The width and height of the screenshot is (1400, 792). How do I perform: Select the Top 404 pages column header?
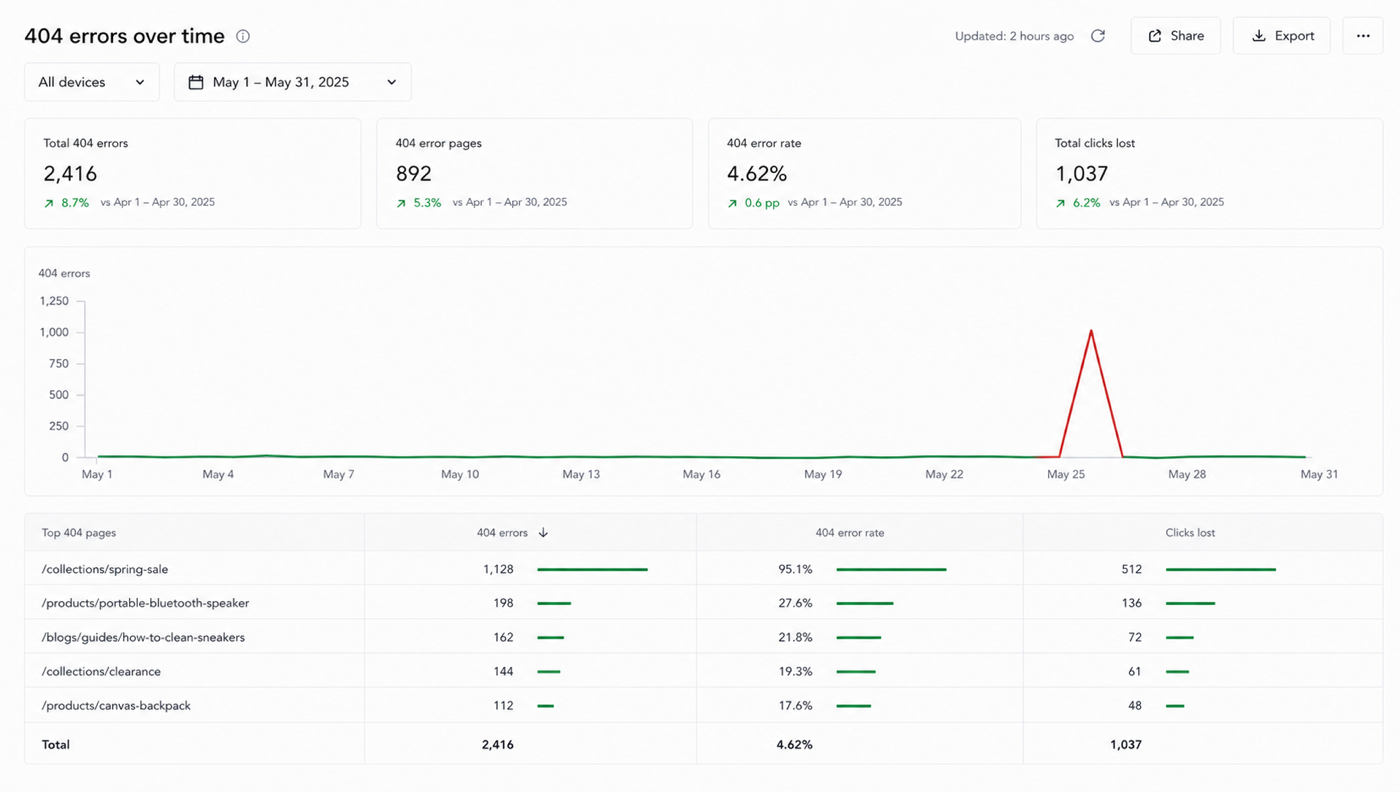pyautogui.click(x=79, y=533)
